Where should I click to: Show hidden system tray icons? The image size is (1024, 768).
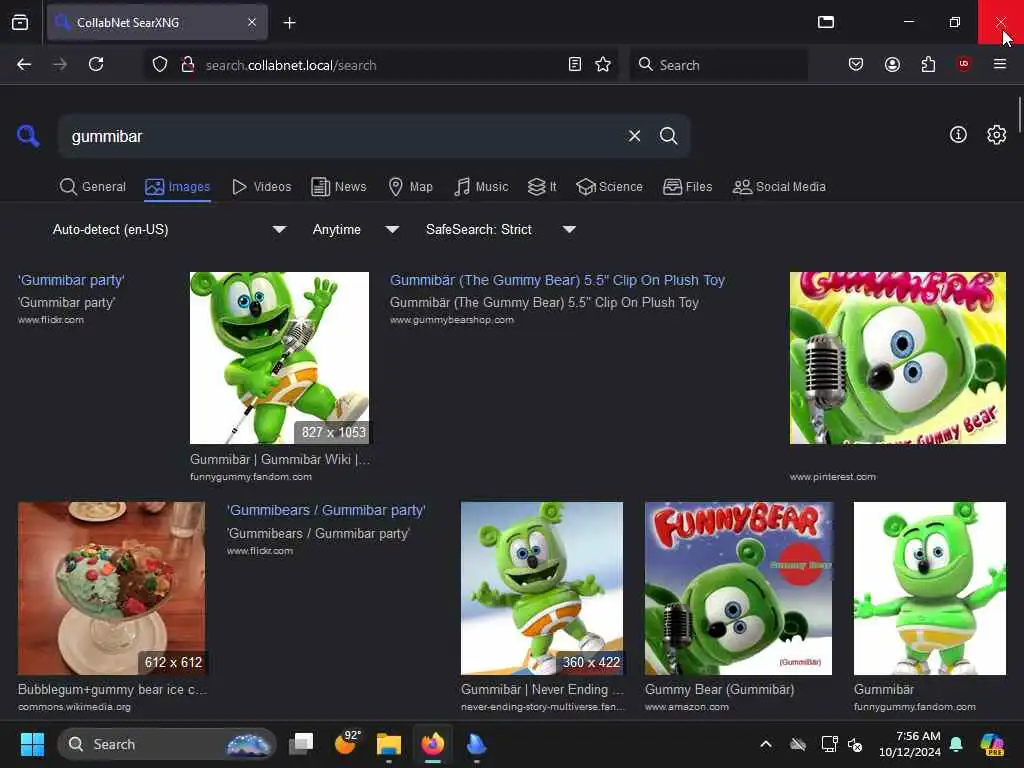click(766, 744)
